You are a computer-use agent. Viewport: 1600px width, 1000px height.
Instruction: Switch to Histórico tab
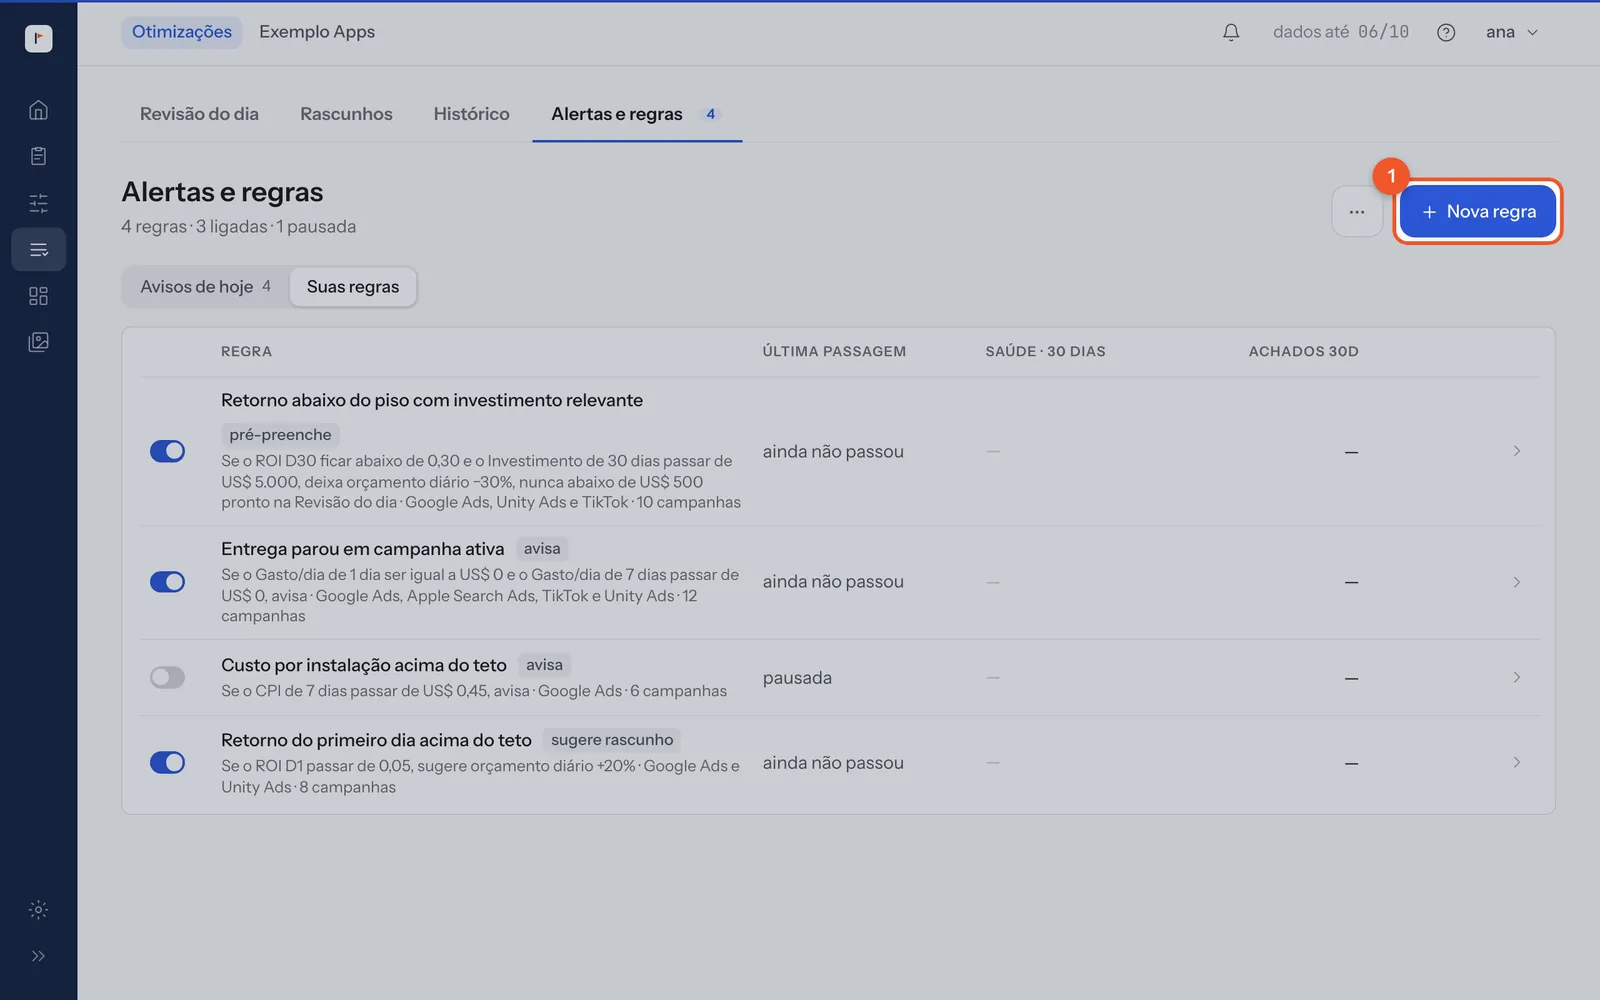pos(471,114)
